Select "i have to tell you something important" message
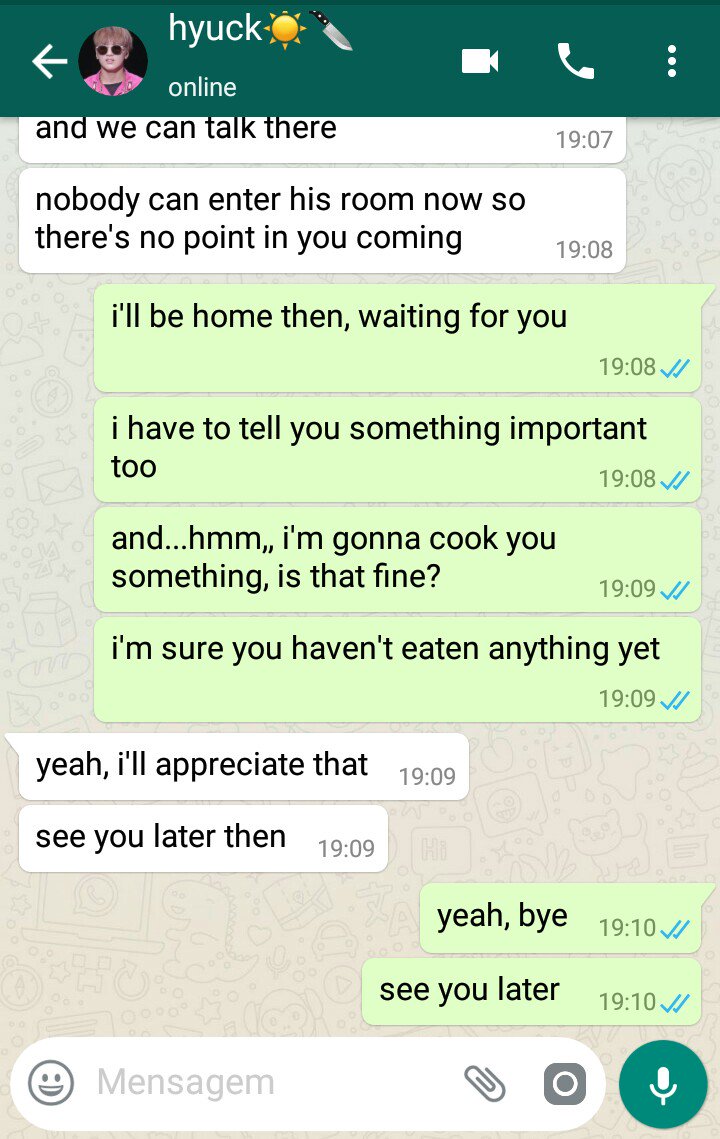 397,449
